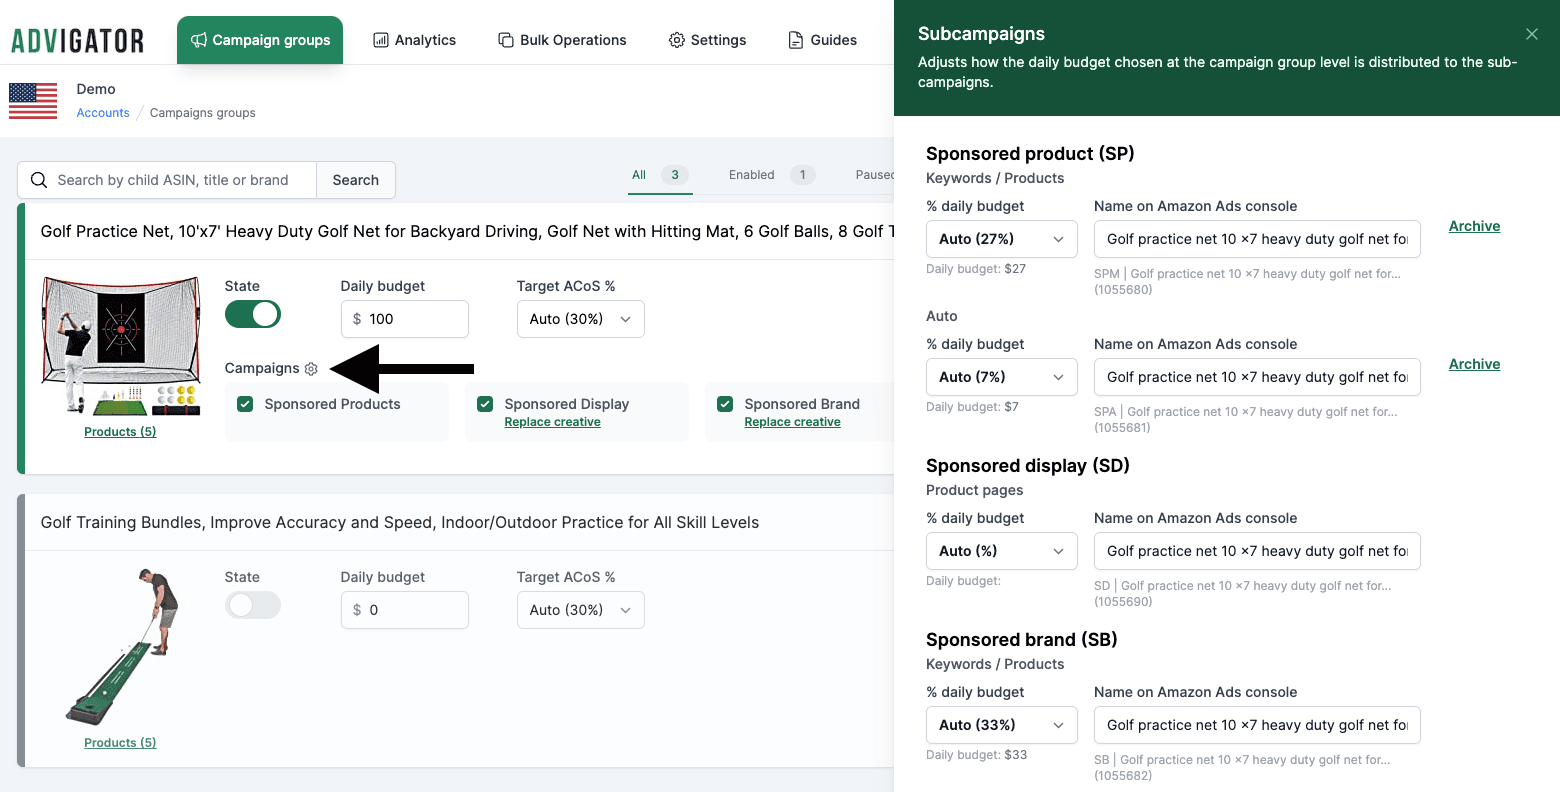The height and width of the screenshot is (792, 1560).
Task: Open Products (5) link under putting mat image
Action: (120, 743)
